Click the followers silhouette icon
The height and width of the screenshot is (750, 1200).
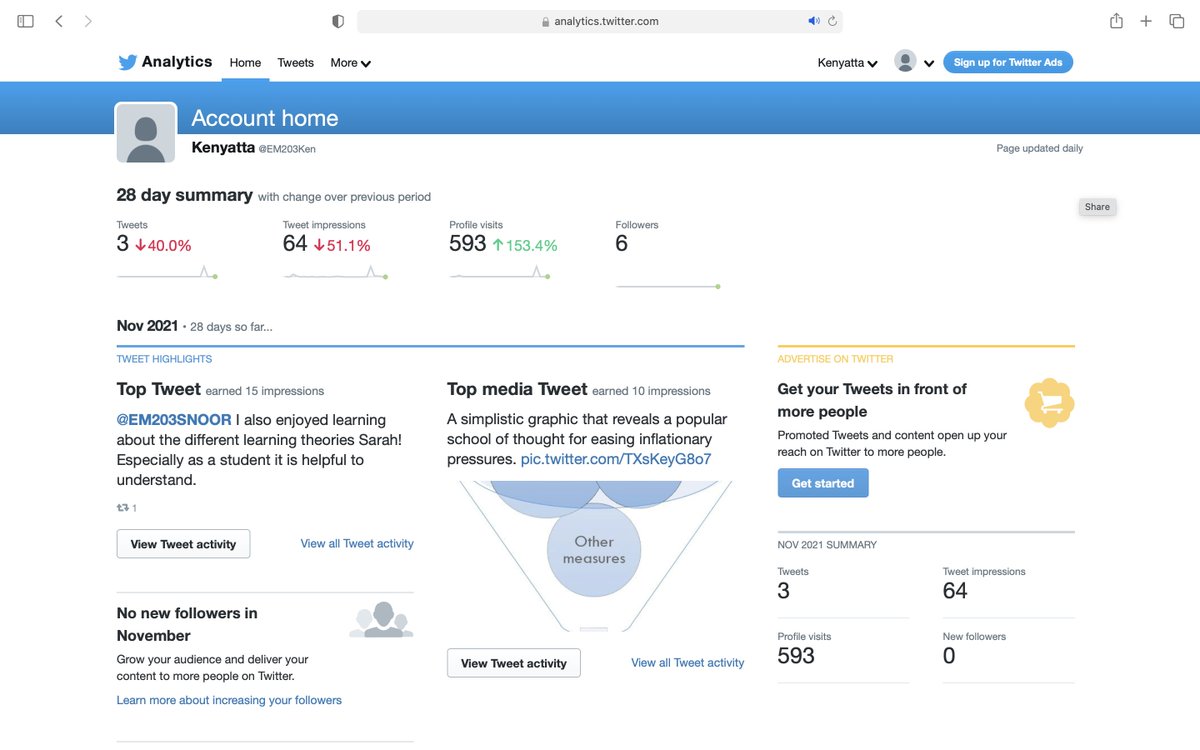[x=381, y=619]
